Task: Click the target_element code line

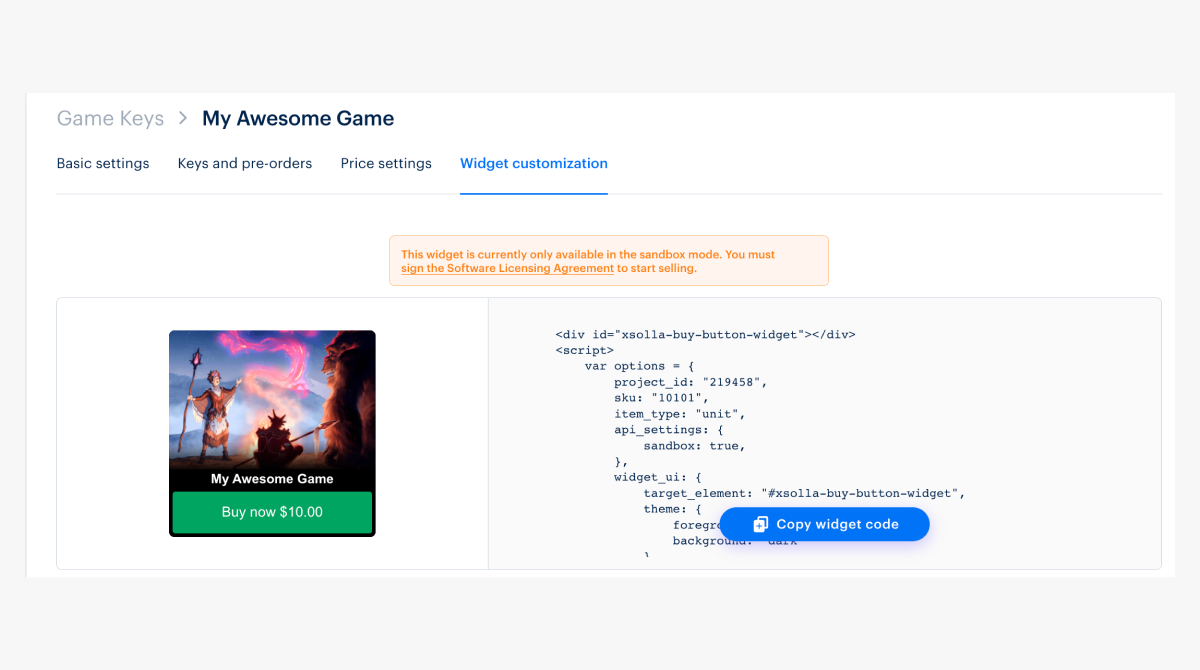Action: pos(803,493)
